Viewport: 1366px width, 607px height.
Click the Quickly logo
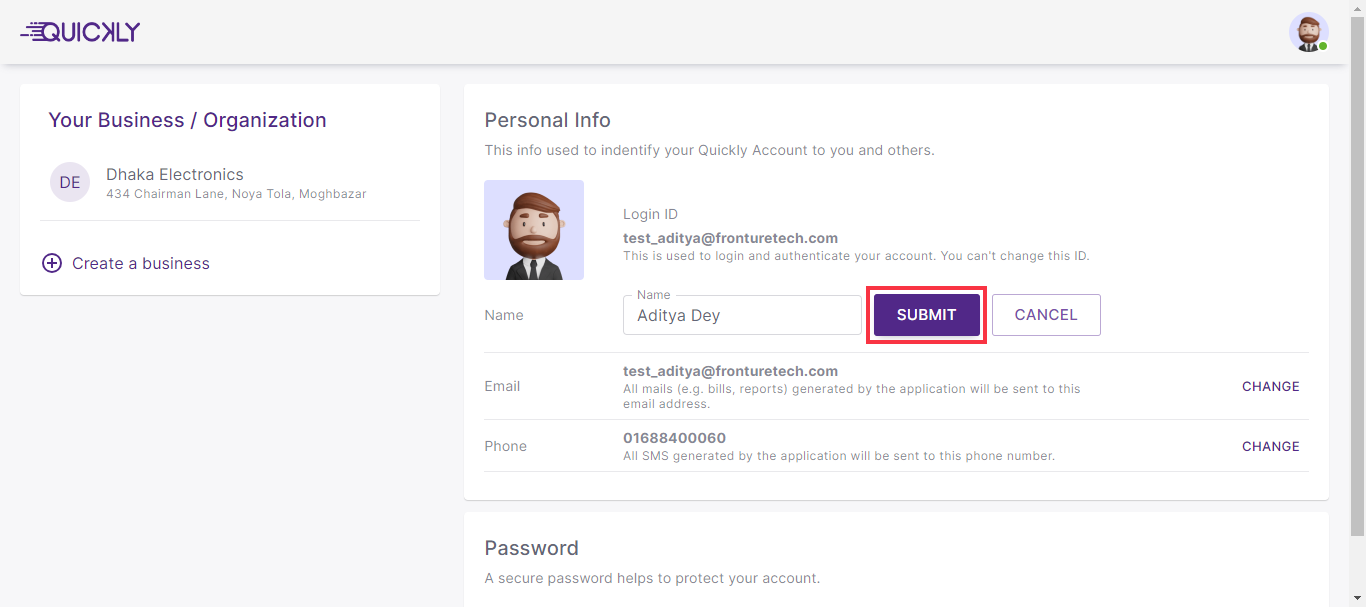pos(80,32)
